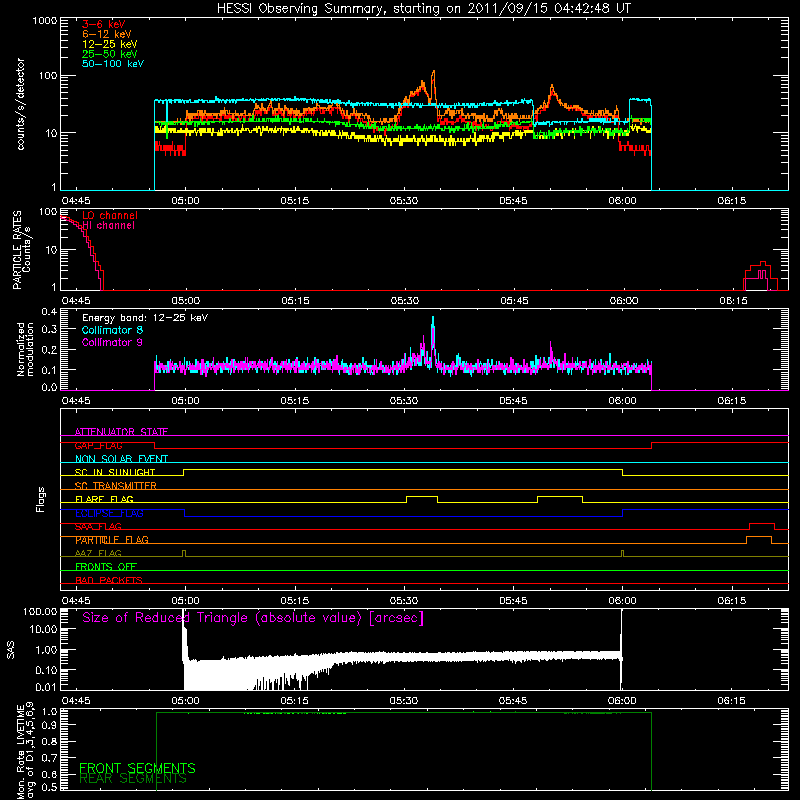Click the AAZ_FLAG spike at 06:00
This screenshot has height=800, width=800.
pyautogui.click(x=622, y=553)
